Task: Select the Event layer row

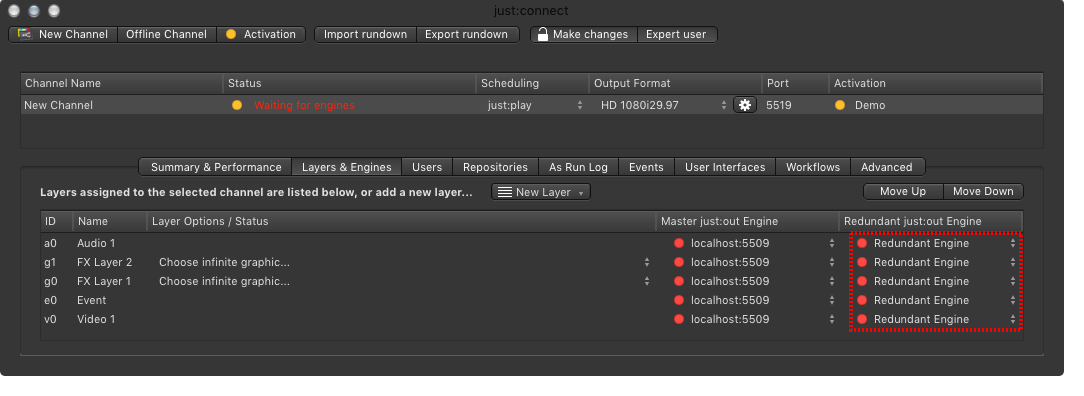Action: 532,301
